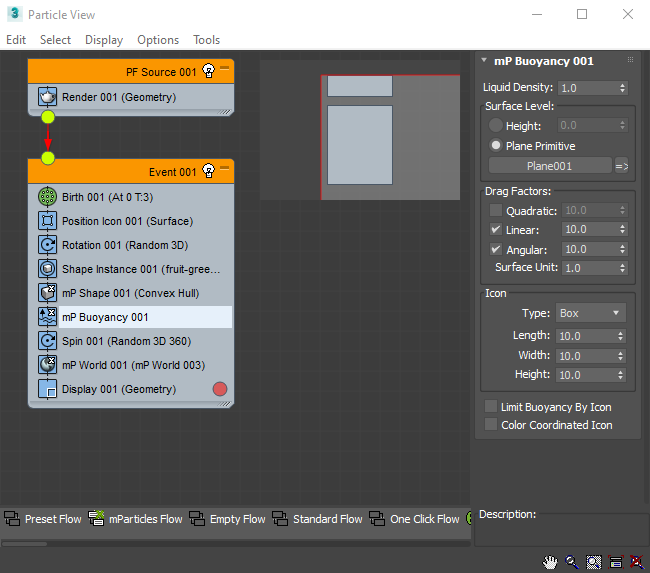Click the Shape Instance 001 operator icon
Viewport: 650px width, 573px height.
click(48, 269)
